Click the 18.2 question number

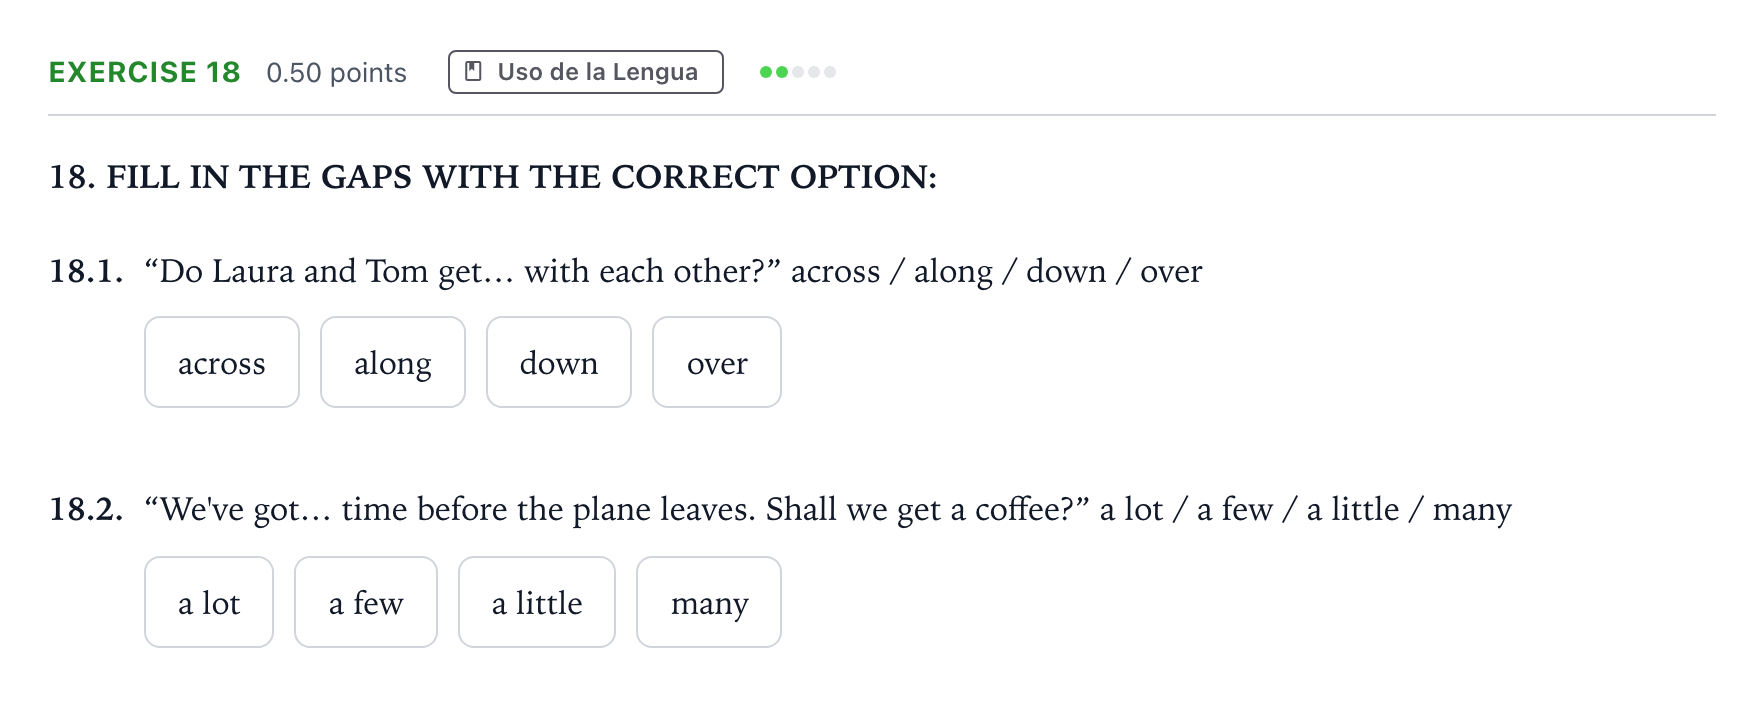coord(87,509)
